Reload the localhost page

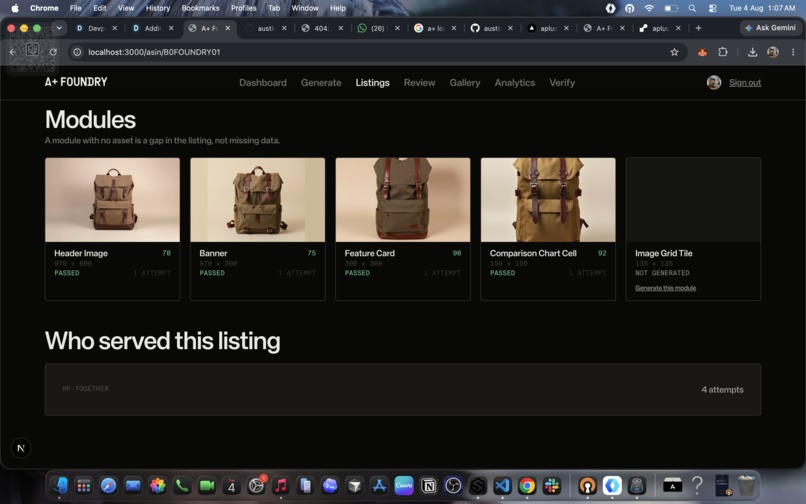coord(53,52)
